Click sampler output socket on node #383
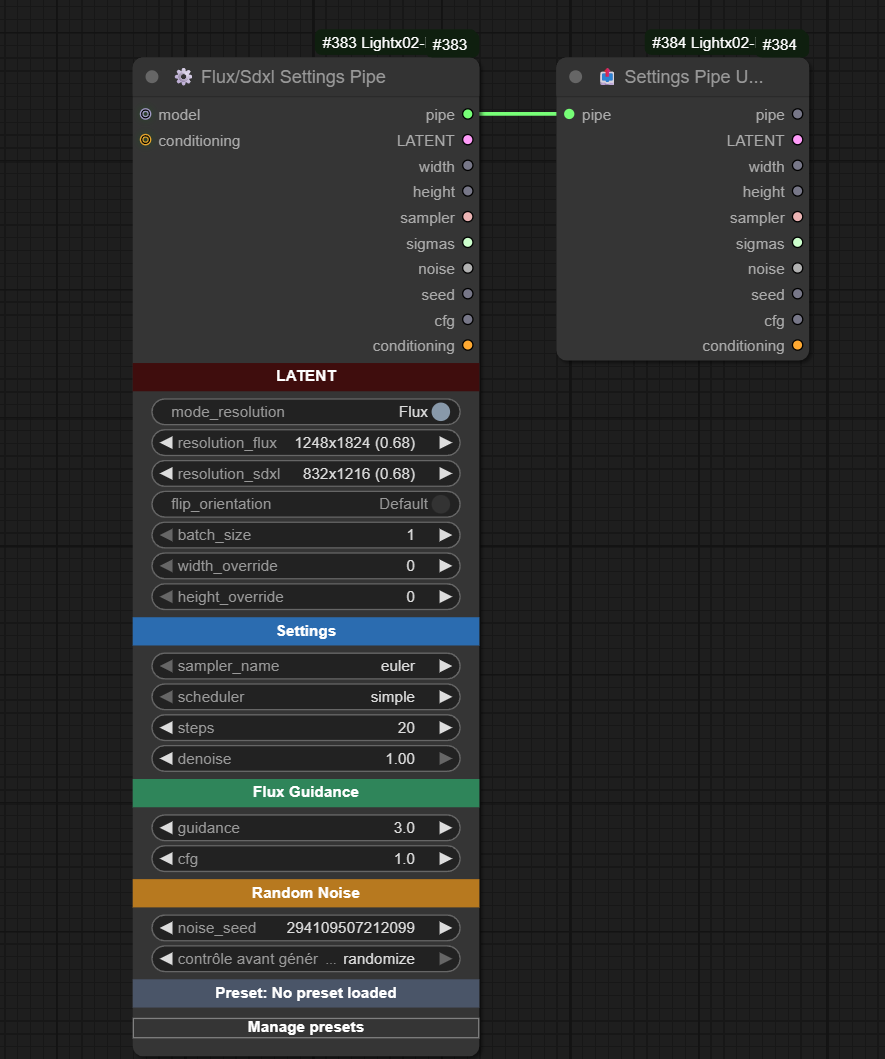This screenshot has height=1059, width=885. coord(467,217)
